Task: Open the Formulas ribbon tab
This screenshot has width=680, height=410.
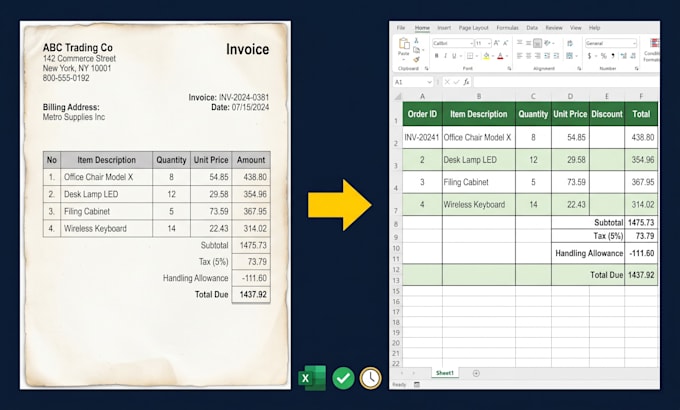Action: pos(507,28)
